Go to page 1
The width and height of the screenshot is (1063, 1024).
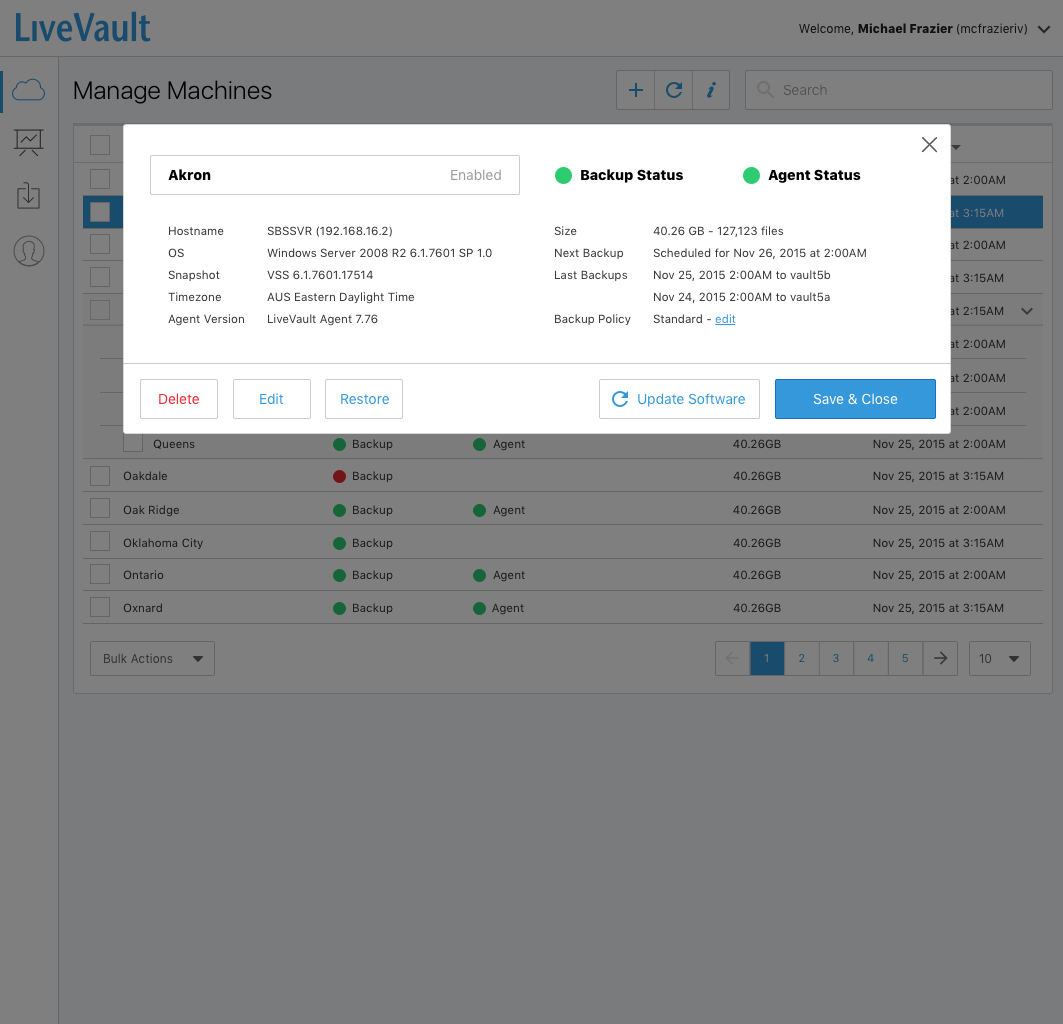767,658
